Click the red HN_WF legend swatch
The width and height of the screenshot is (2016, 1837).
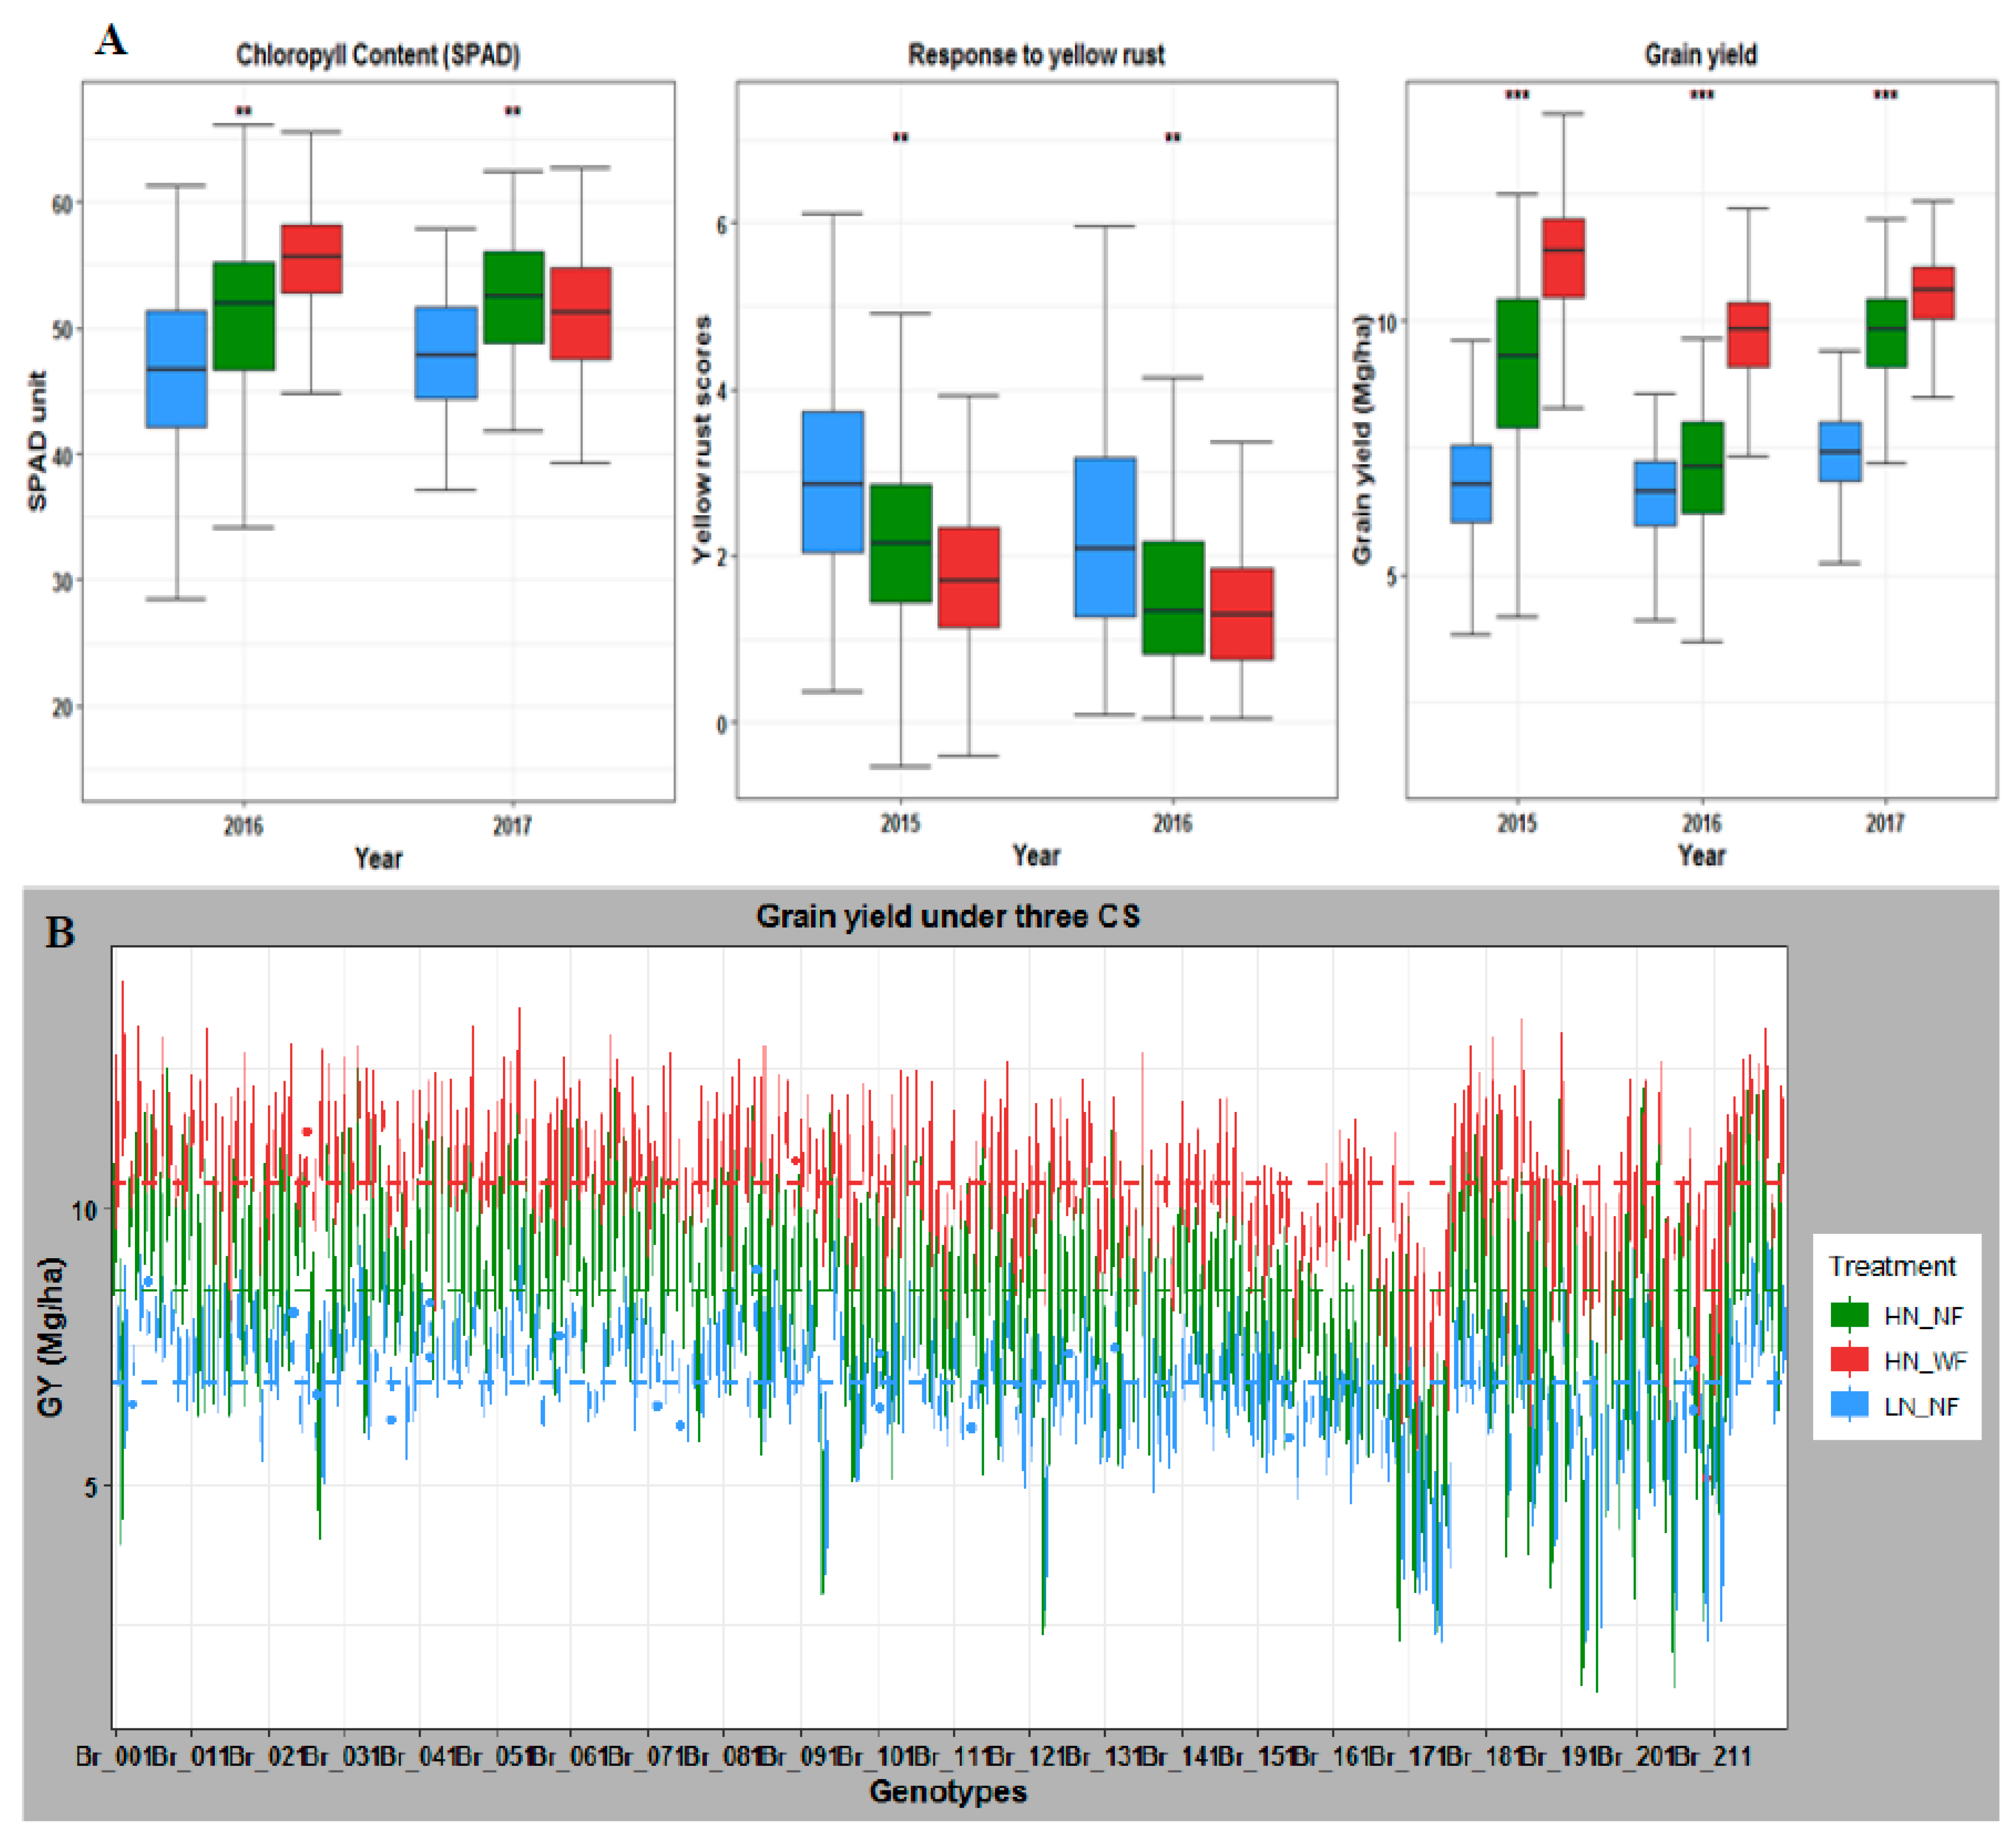point(1849,1359)
